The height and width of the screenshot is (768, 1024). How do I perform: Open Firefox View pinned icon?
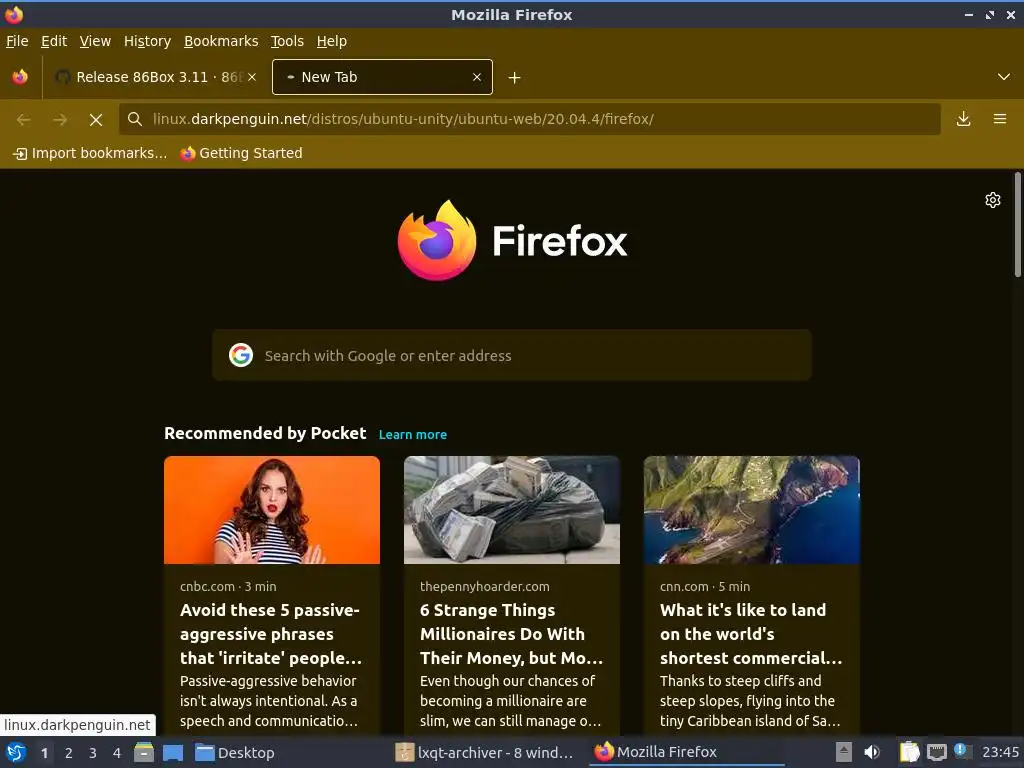(x=20, y=77)
